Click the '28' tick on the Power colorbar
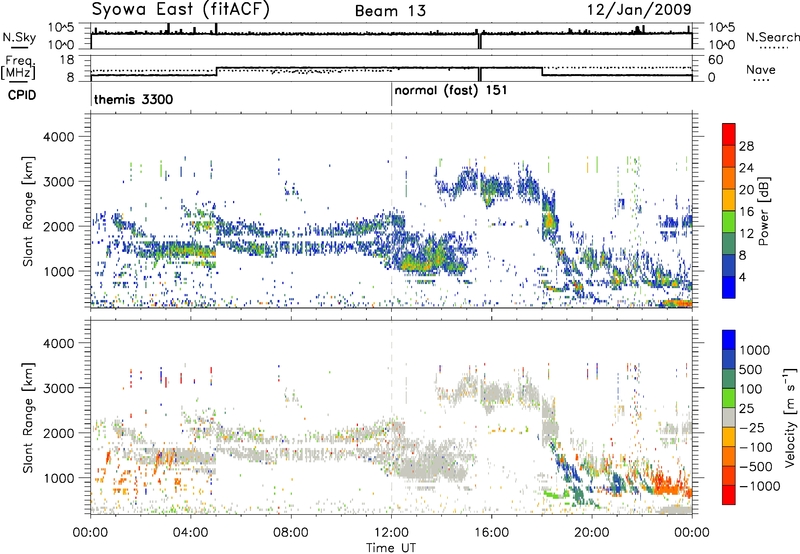 [746, 146]
